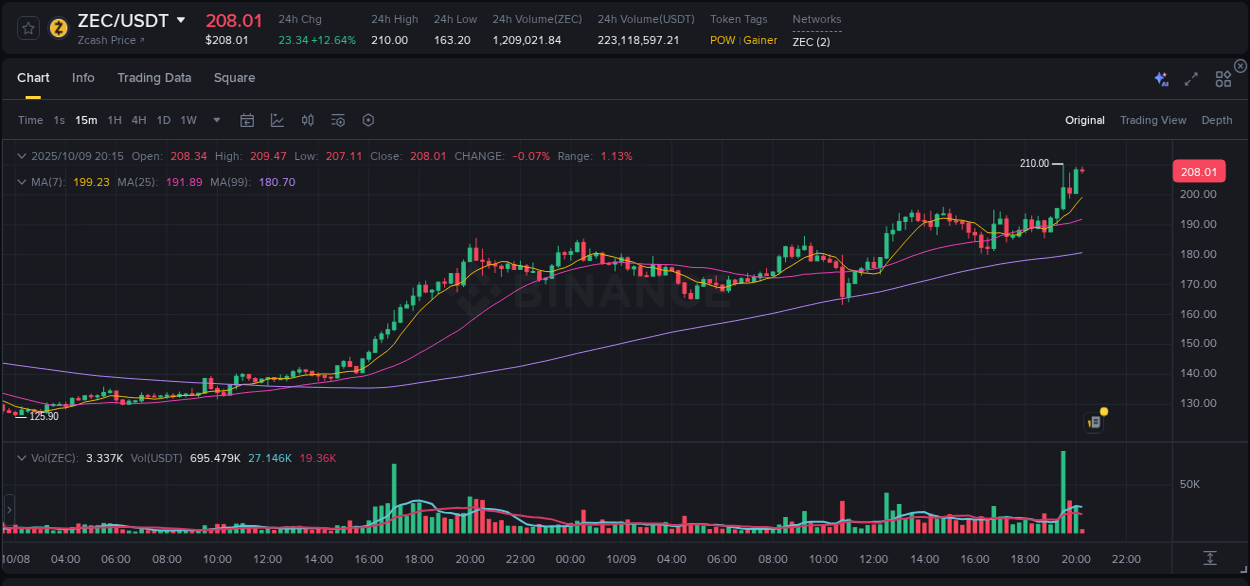Open the ZEC/USDT pair dropdown

tap(180, 20)
